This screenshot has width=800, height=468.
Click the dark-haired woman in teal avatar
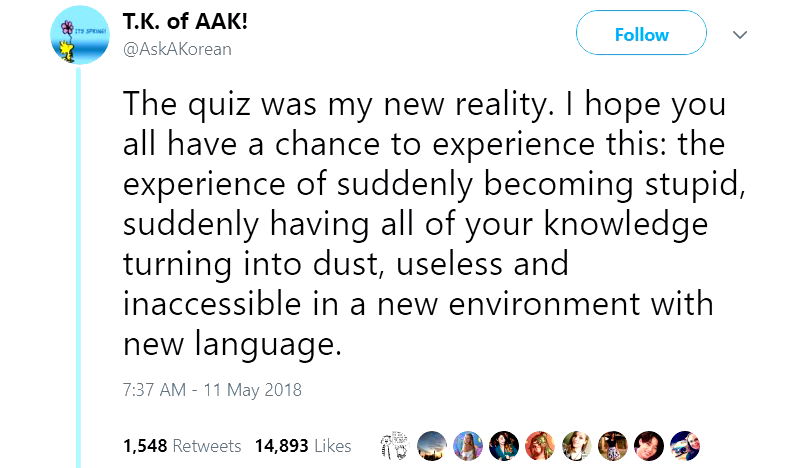(x=504, y=445)
